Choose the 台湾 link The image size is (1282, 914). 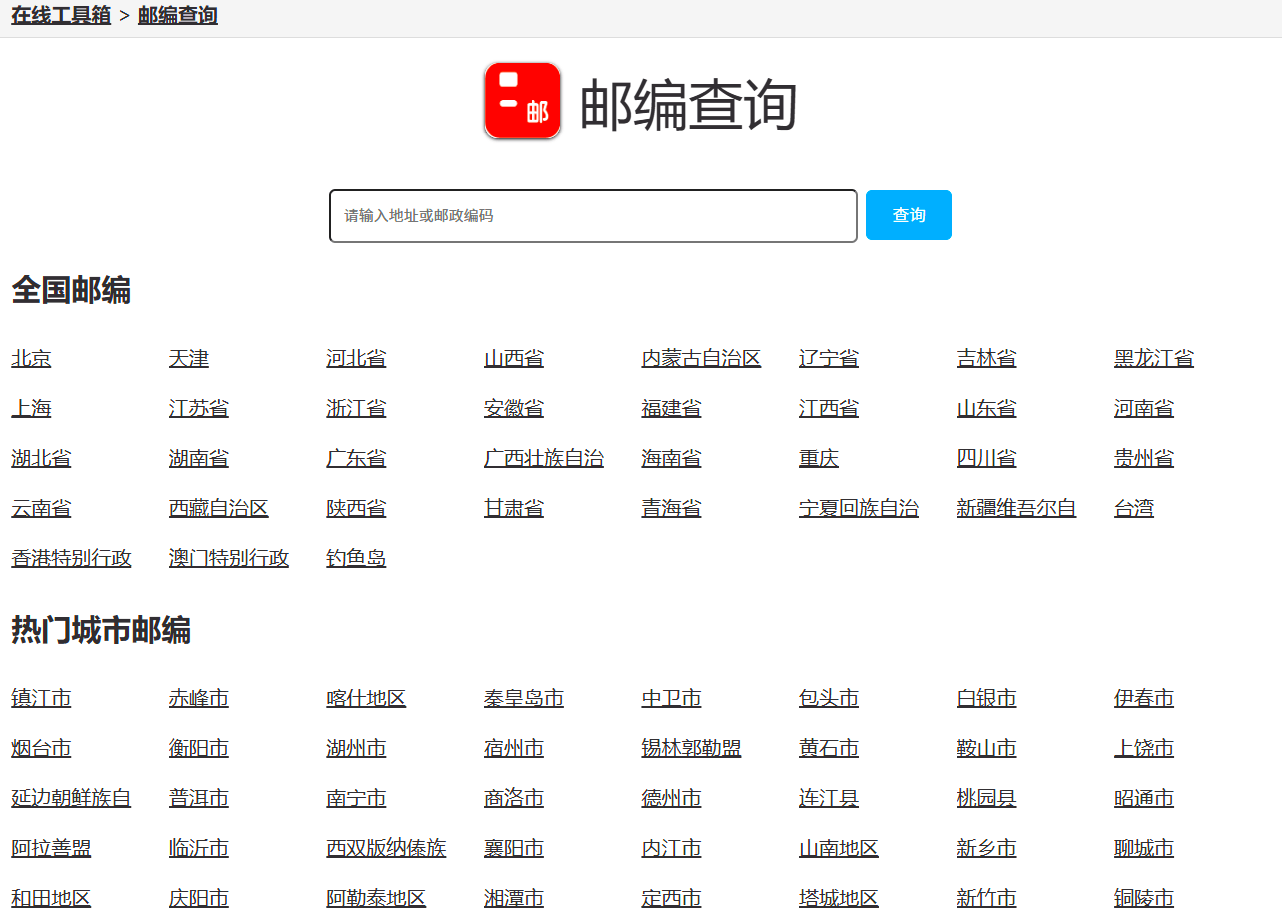point(1133,508)
